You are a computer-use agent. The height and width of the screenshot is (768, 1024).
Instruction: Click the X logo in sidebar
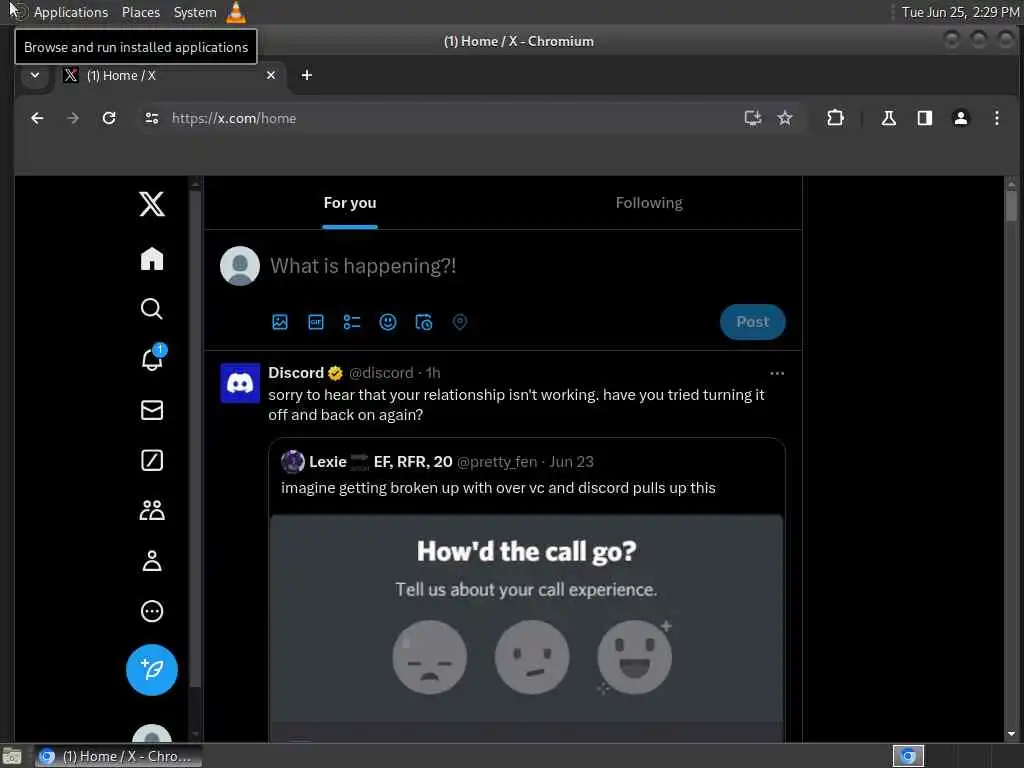point(152,204)
